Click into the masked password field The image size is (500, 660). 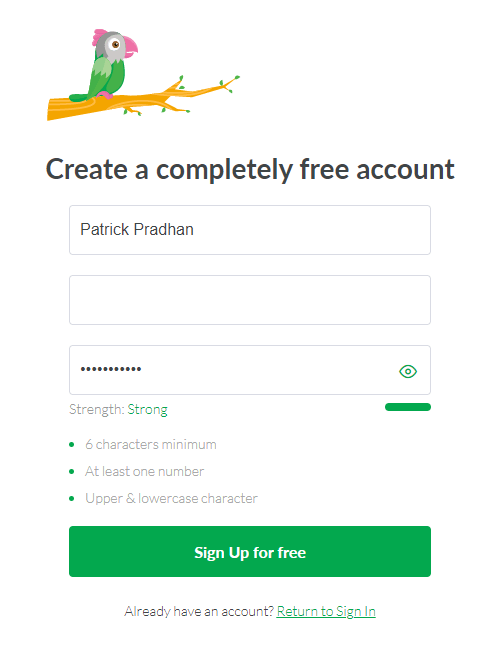(x=250, y=370)
